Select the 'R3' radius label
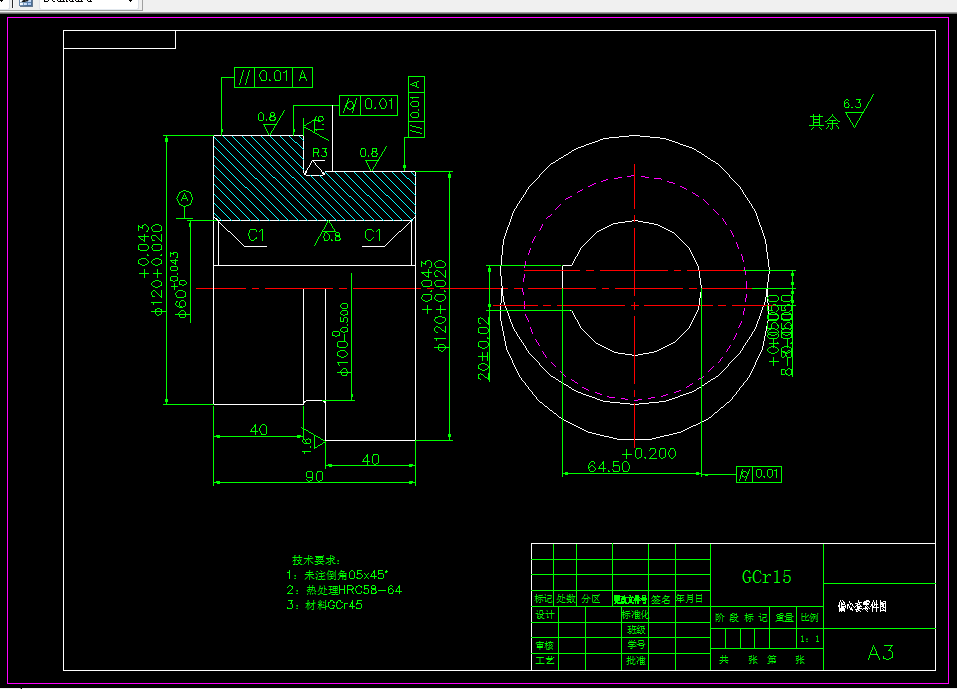957x689 pixels. (320, 153)
